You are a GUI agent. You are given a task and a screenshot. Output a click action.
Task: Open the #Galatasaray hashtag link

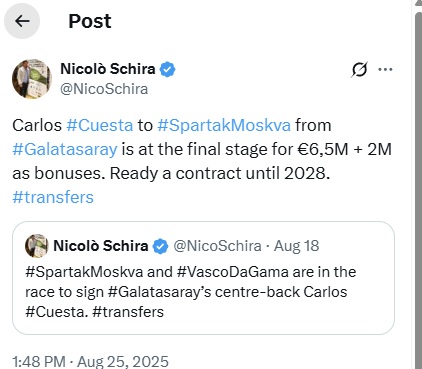pos(65,149)
